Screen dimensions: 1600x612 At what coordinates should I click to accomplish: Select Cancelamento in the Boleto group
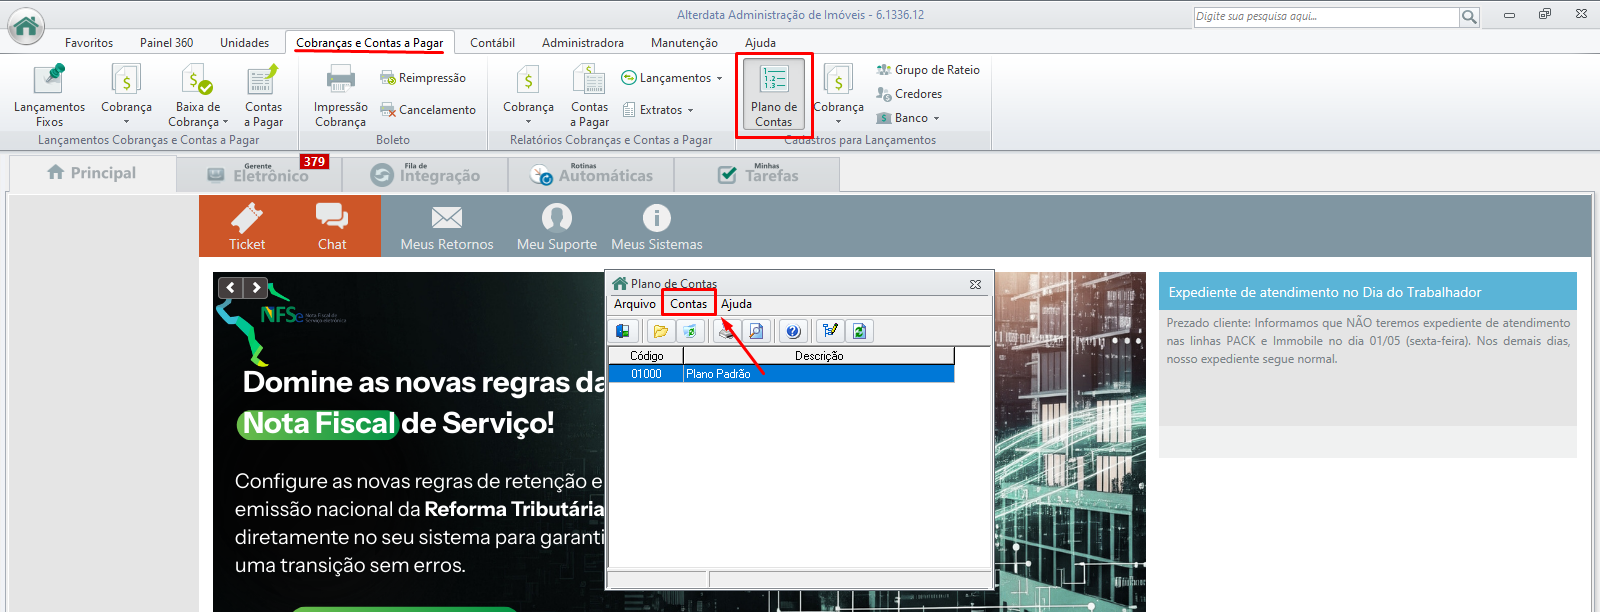(x=428, y=110)
